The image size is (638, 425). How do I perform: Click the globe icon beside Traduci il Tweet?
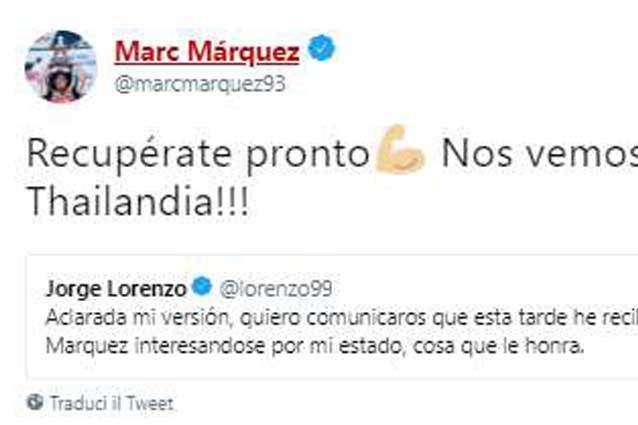pos(35,402)
